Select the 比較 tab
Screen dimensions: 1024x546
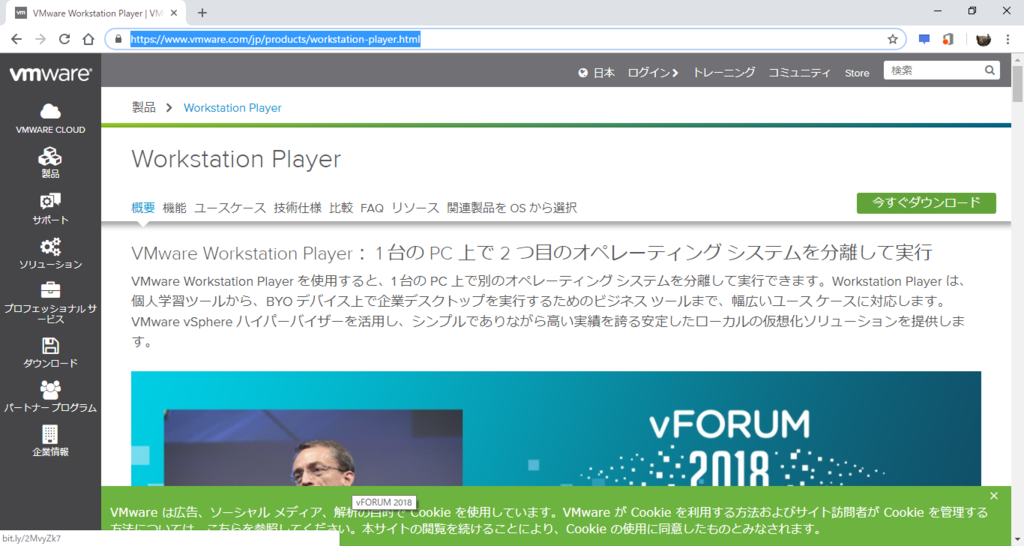341,208
